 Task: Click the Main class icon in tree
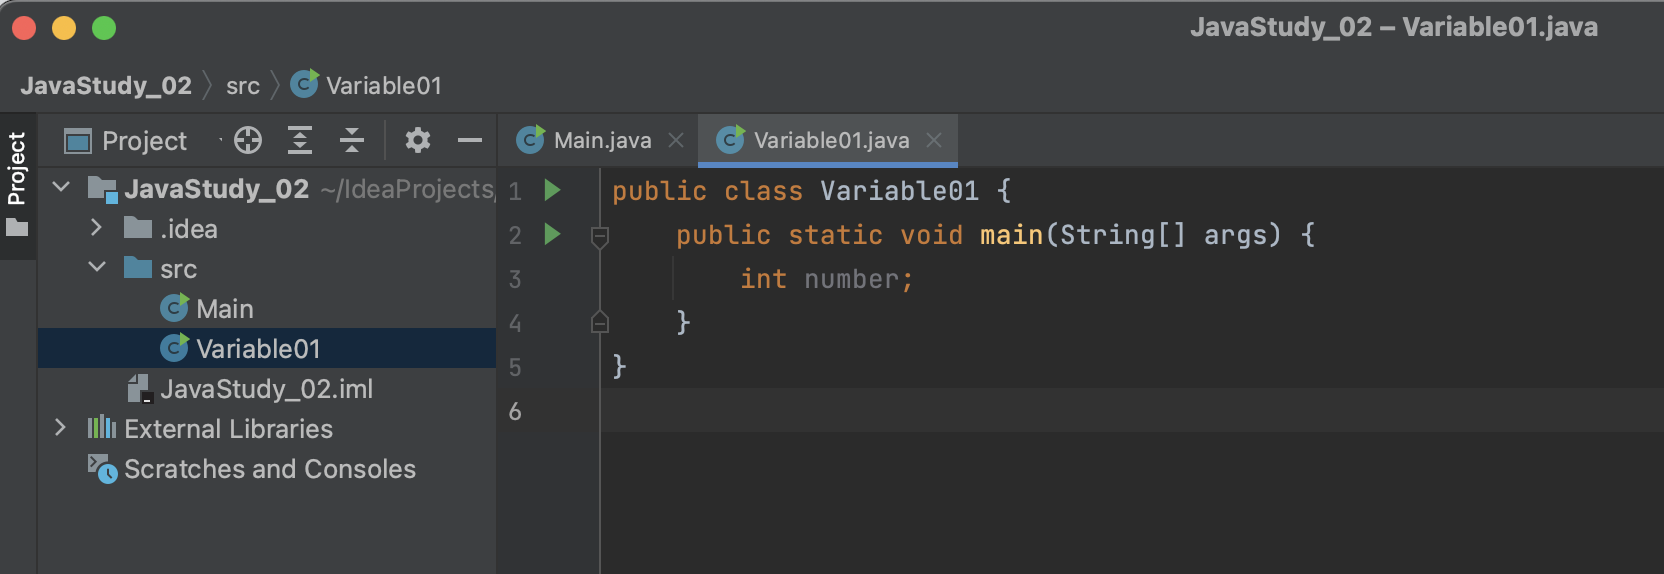174,307
